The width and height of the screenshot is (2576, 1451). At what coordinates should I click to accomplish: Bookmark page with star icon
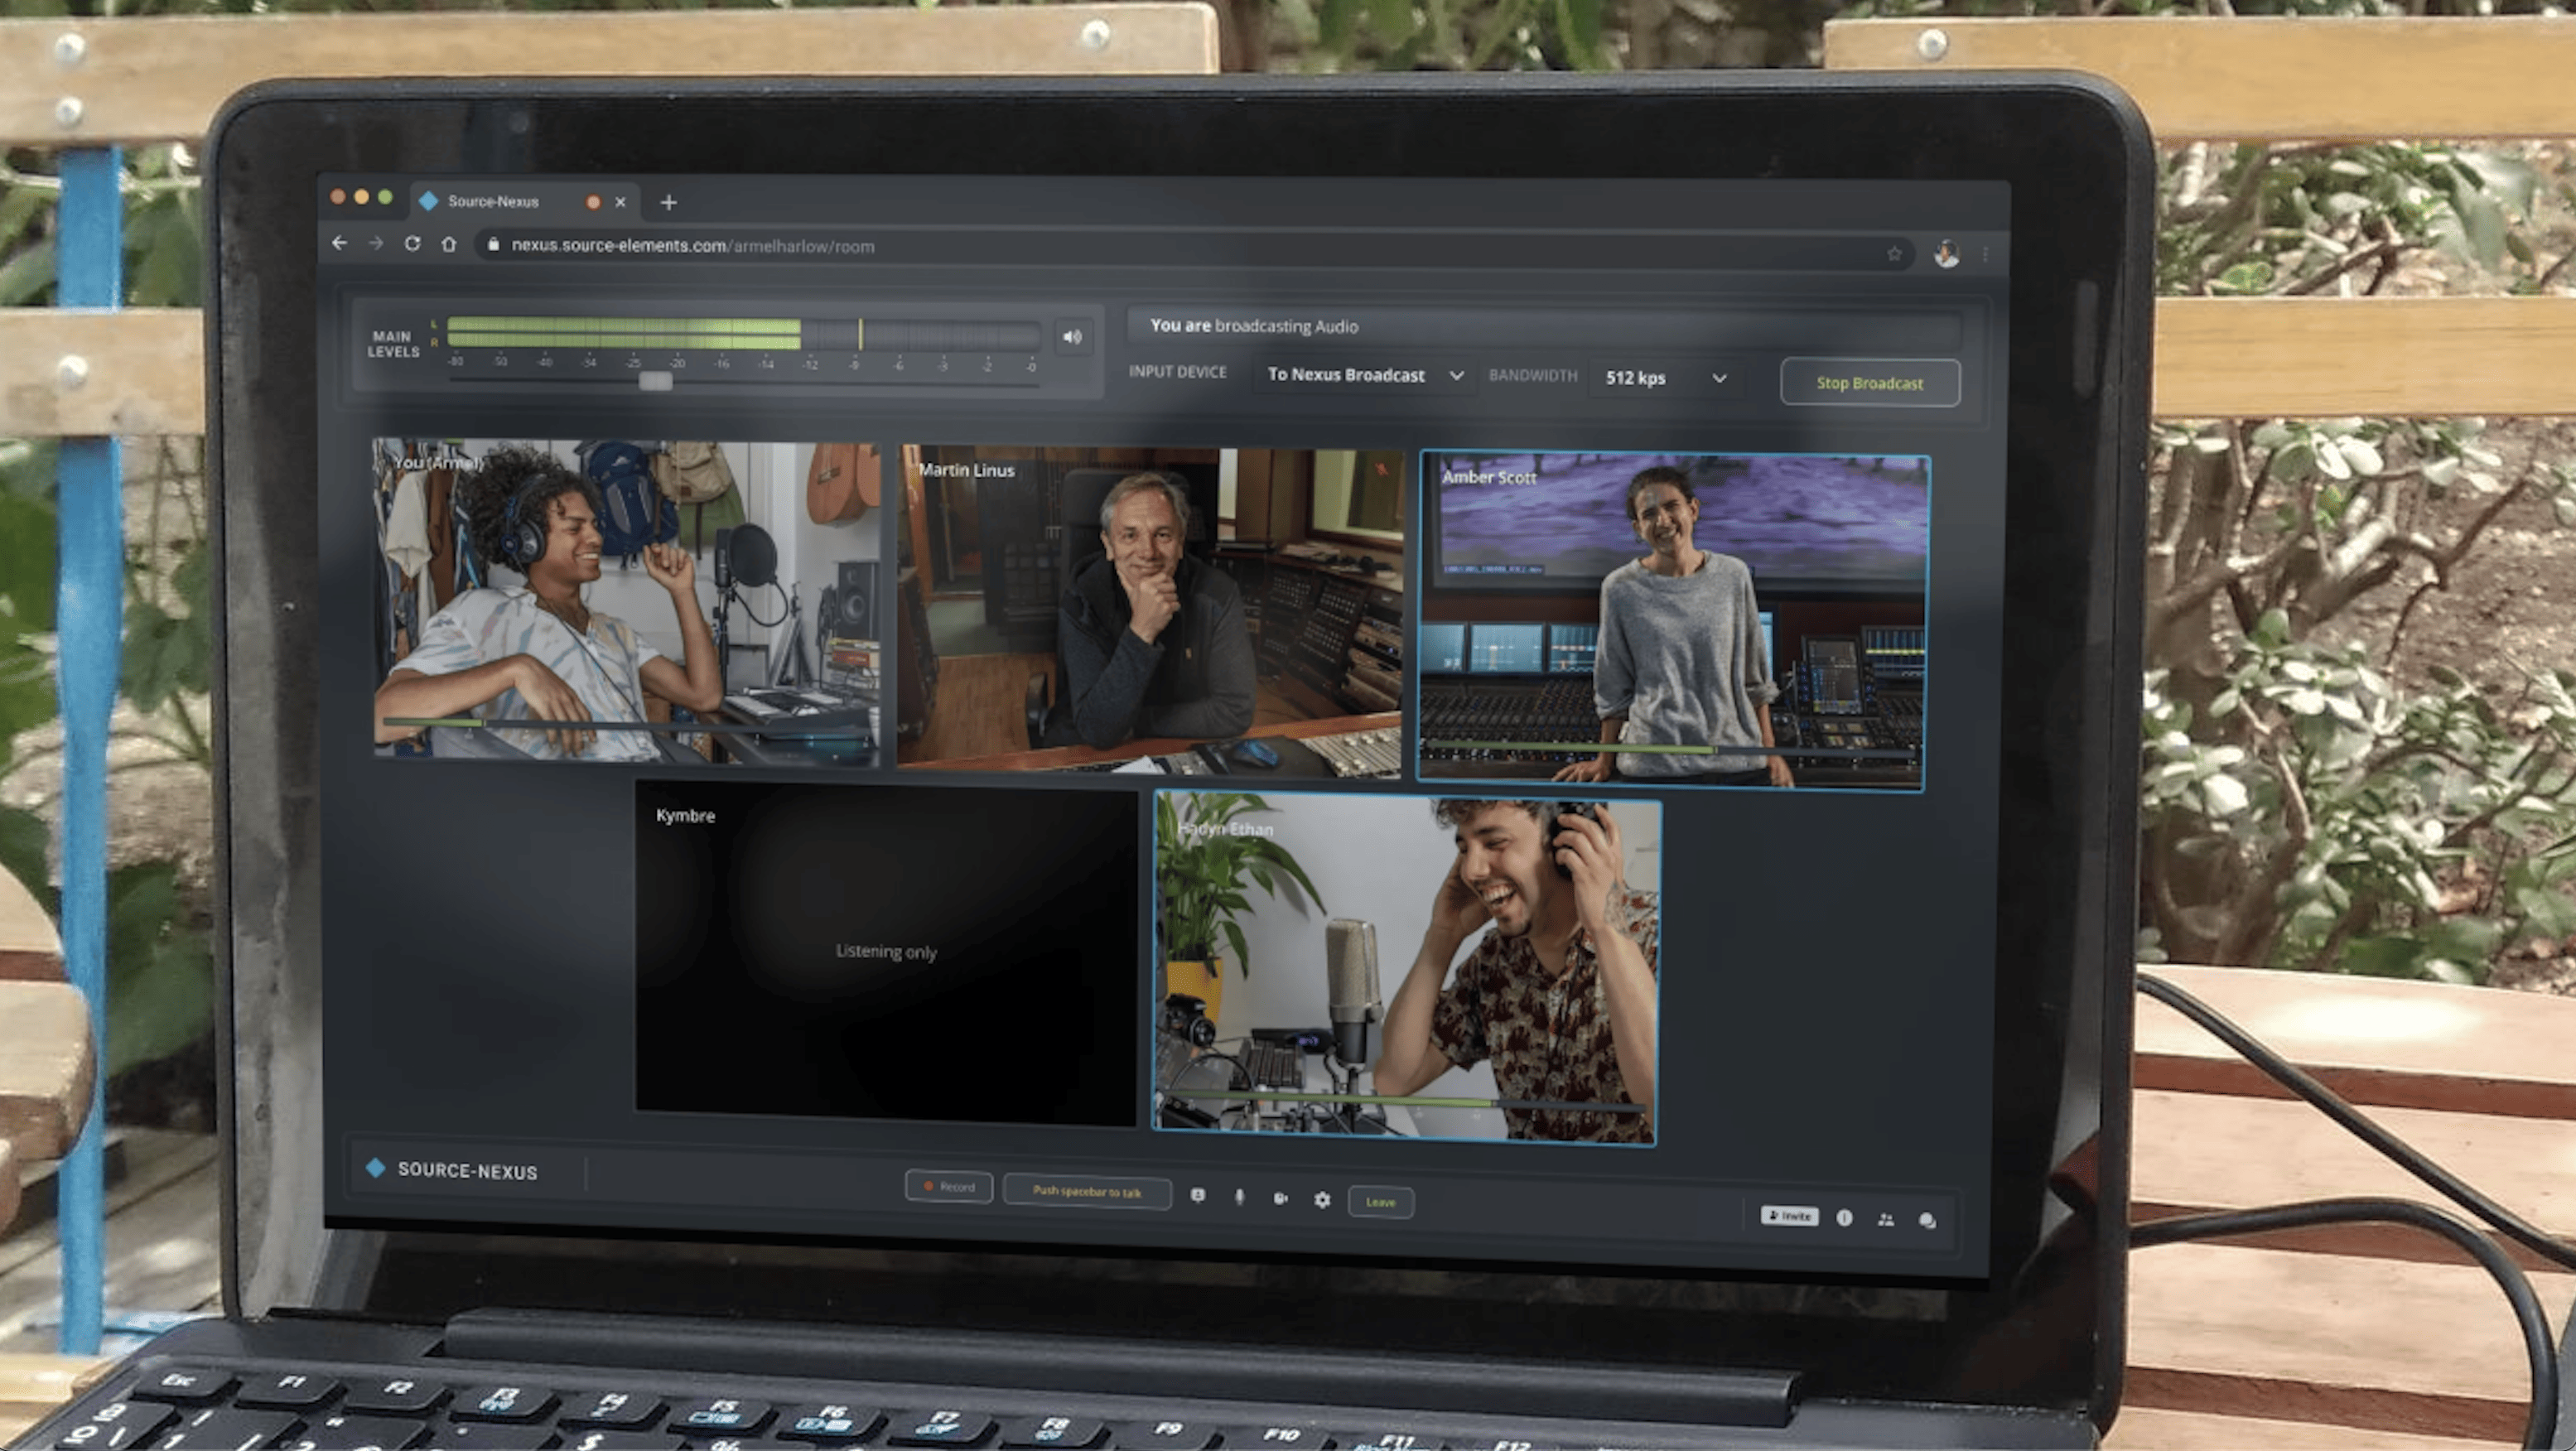1894,254
